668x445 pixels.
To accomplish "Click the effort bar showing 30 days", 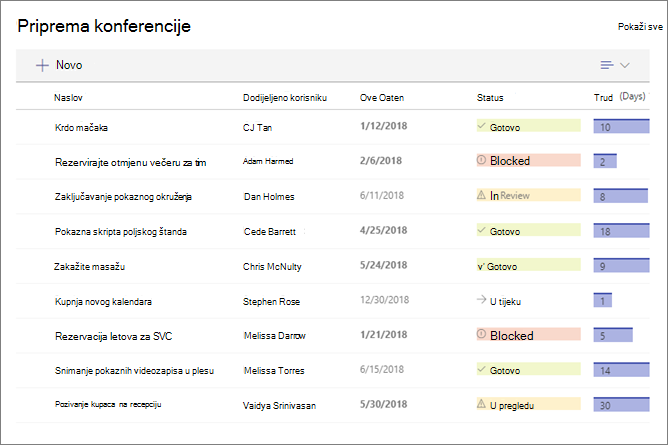I will coord(621,404).
